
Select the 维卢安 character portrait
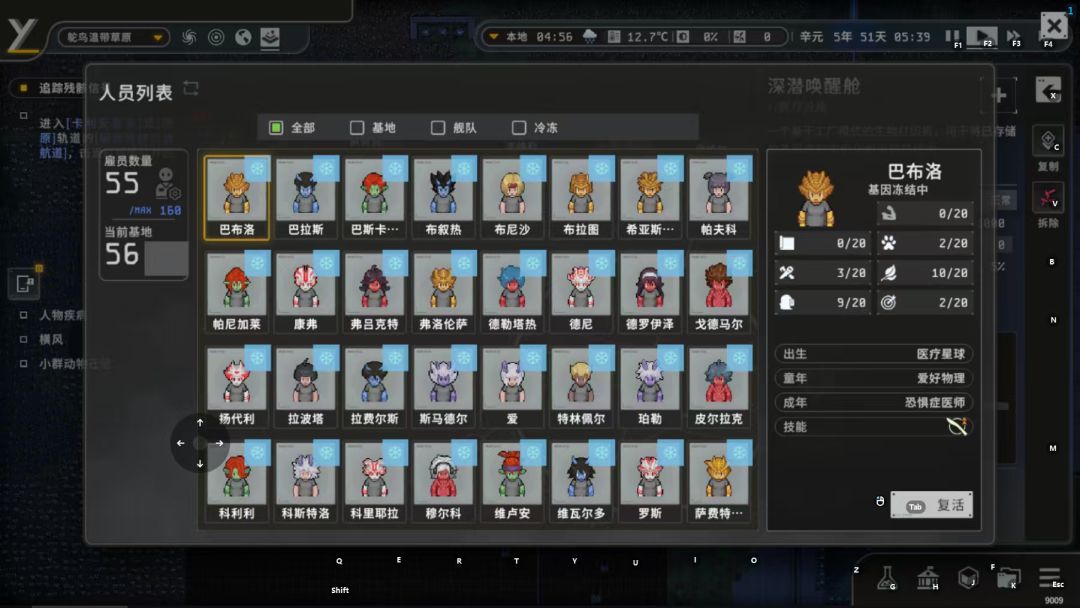[512, 481]
